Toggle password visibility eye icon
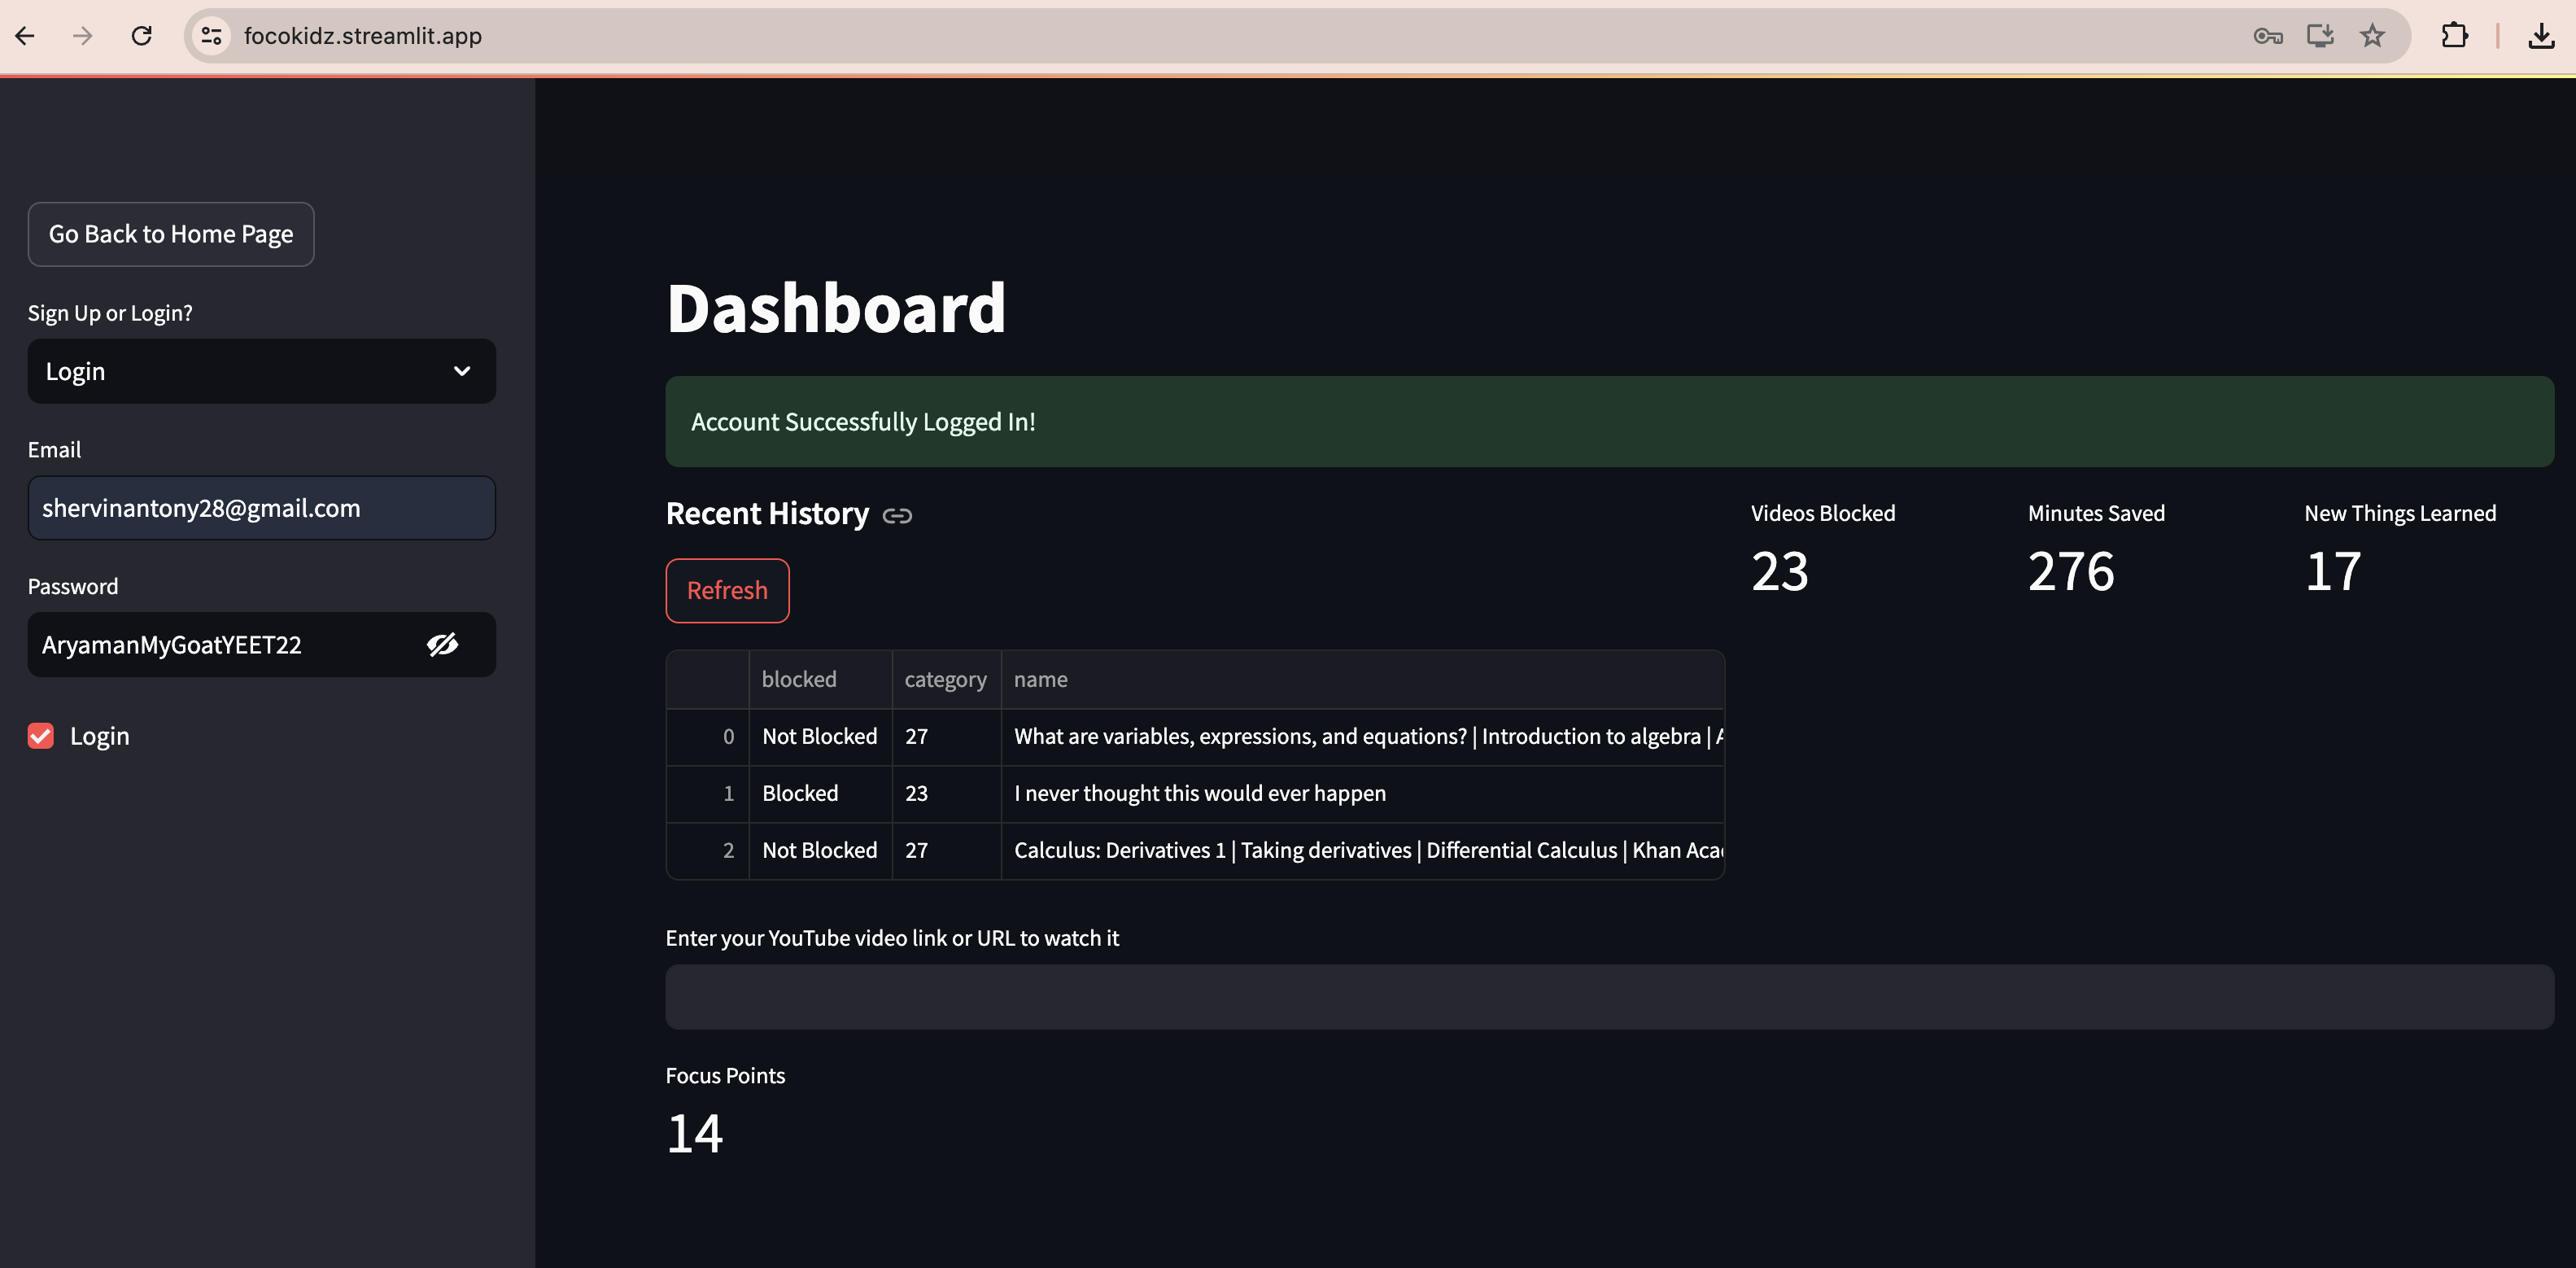The width and height of the screenshot is (2576, 1268). tap(443, 645)
